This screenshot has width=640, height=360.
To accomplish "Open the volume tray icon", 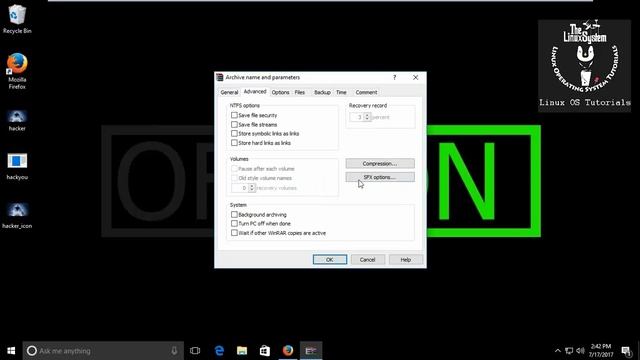I will coord(580,351).
